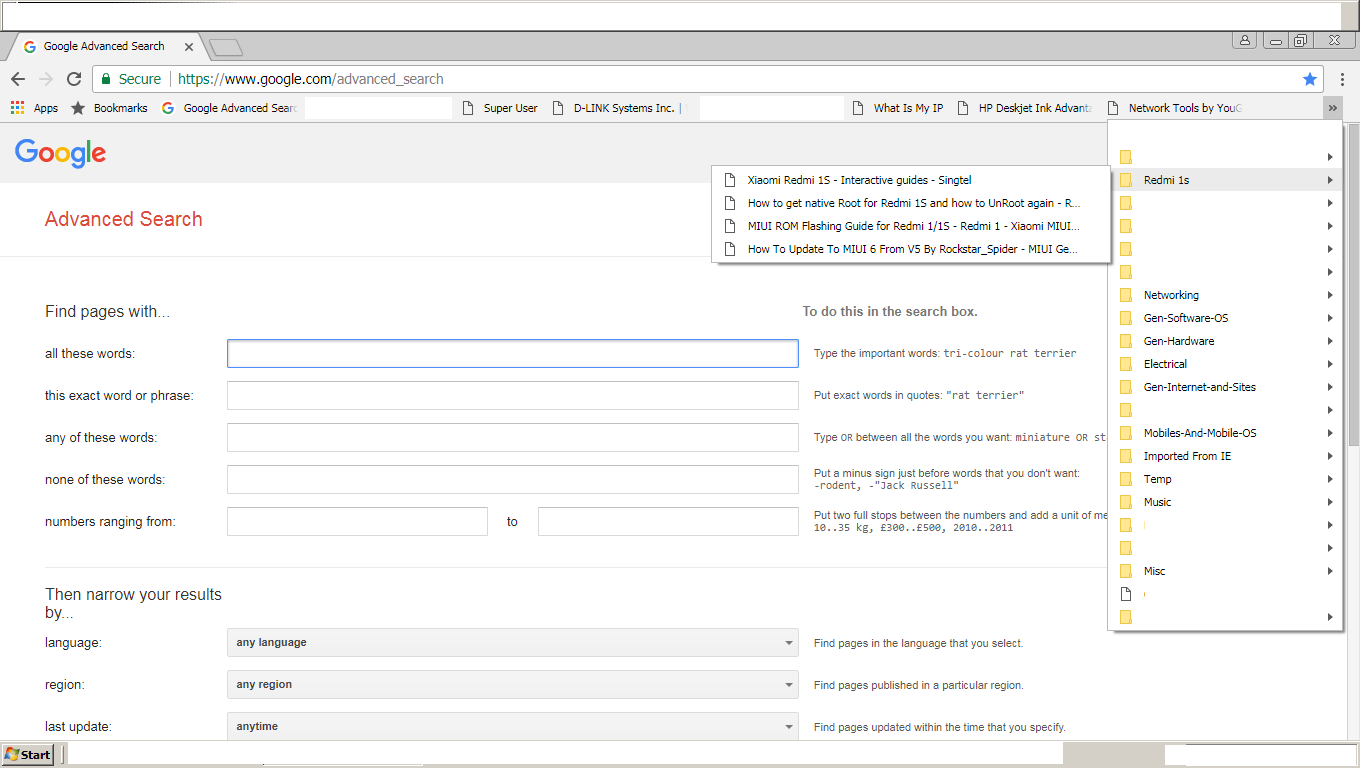Select the Redmi 1s bookmark folder
Screen dimensions: 1360x768
(x=1225, y=180)
